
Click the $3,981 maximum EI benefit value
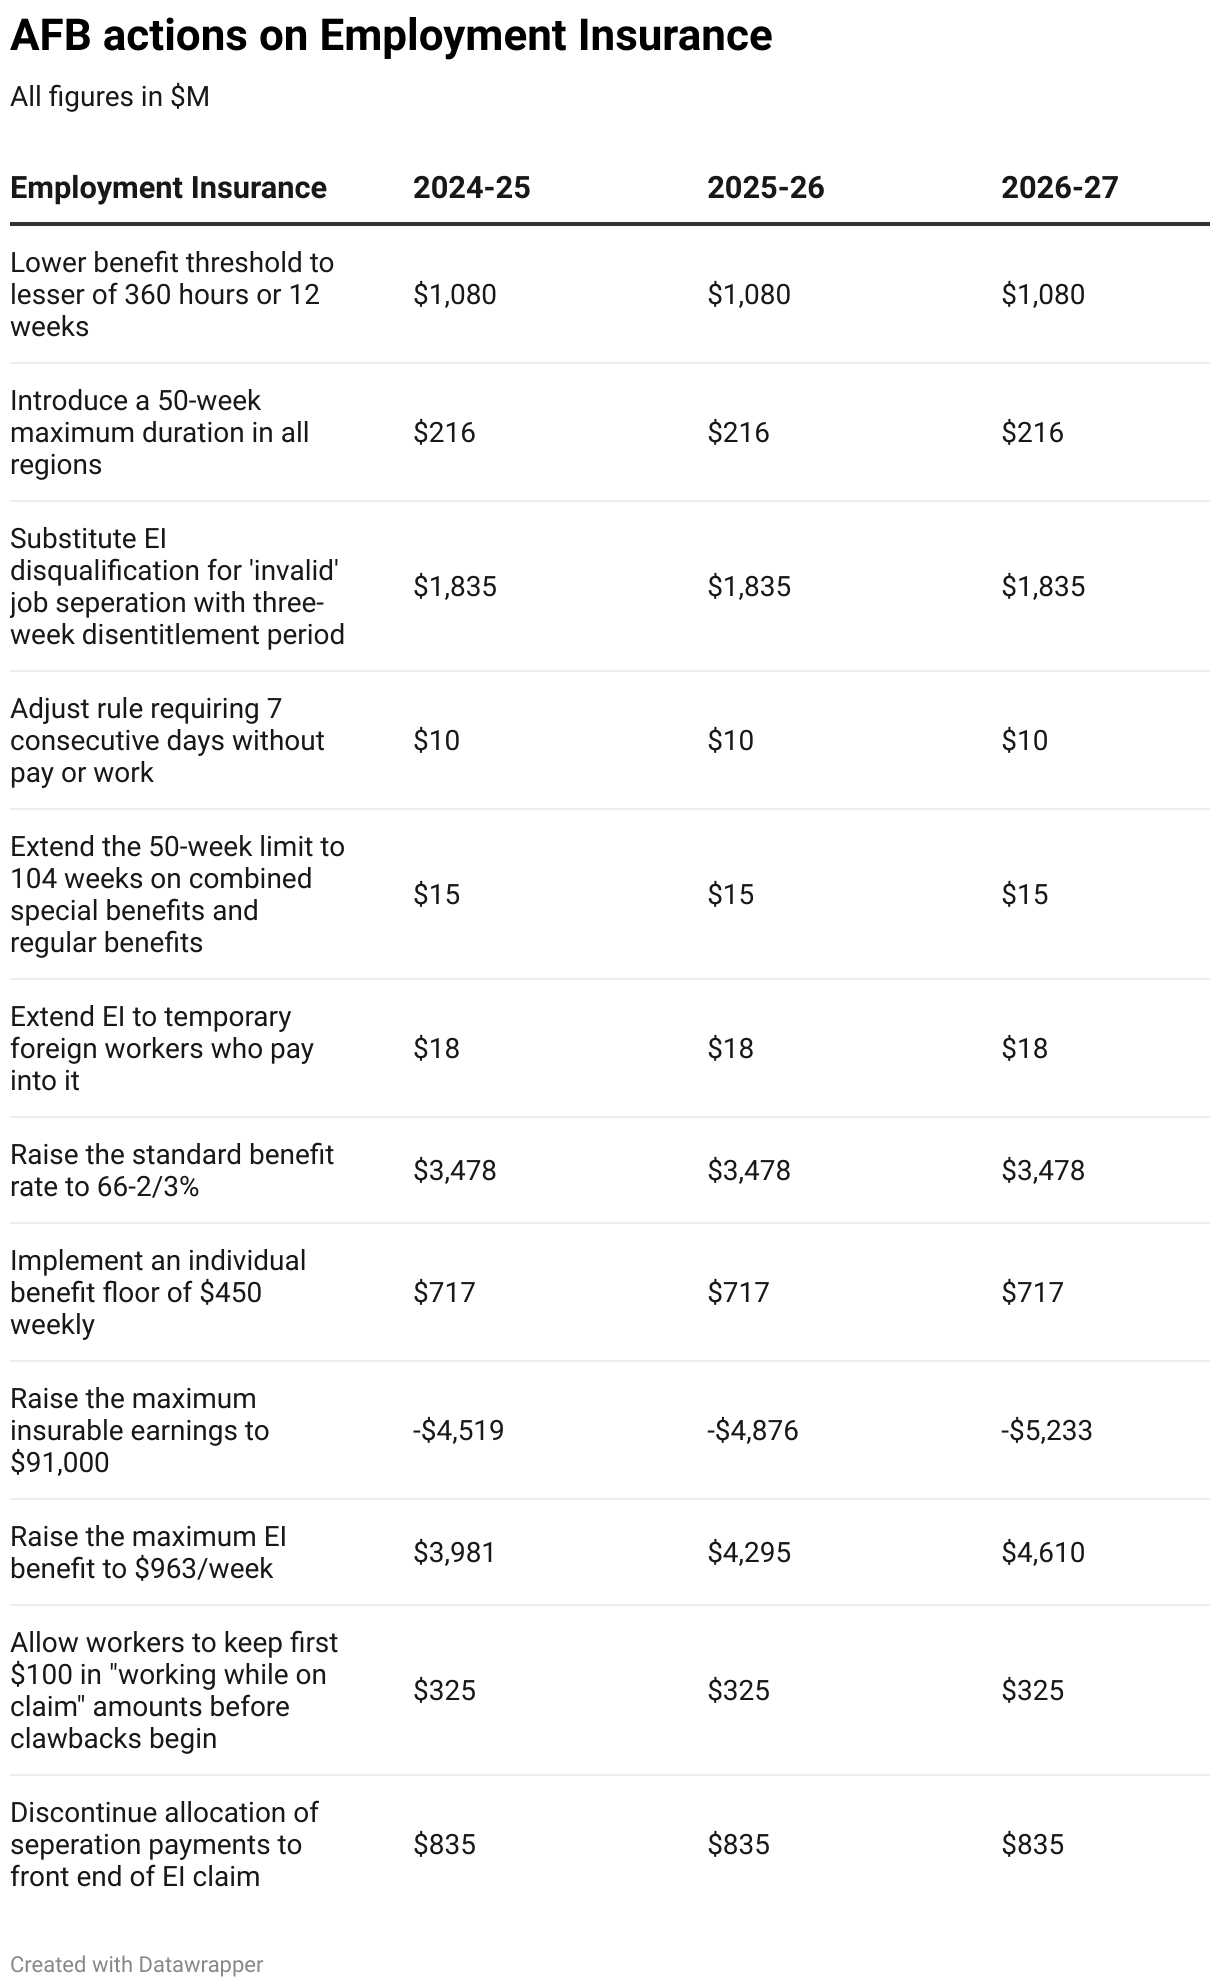point(455,1552)
